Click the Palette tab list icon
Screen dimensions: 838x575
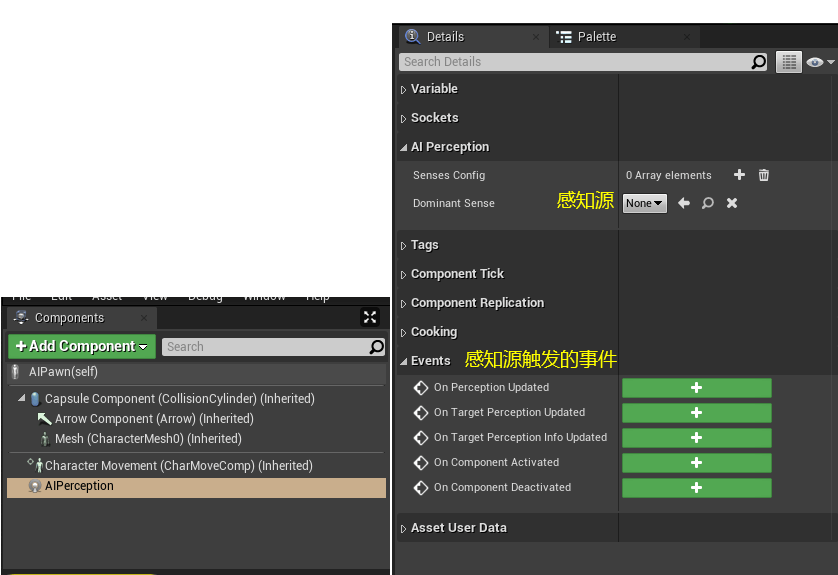(564, 37)
